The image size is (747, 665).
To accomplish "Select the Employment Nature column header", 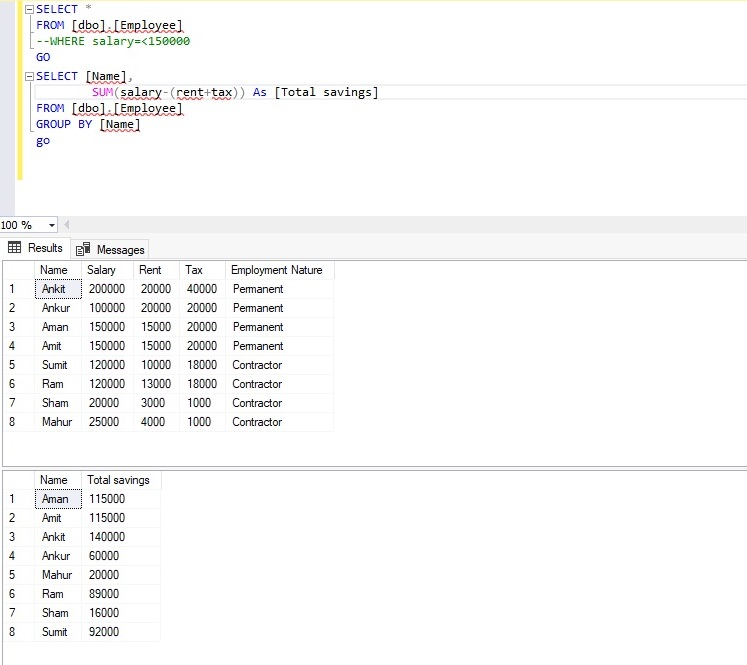I will [x=280, y=270].
